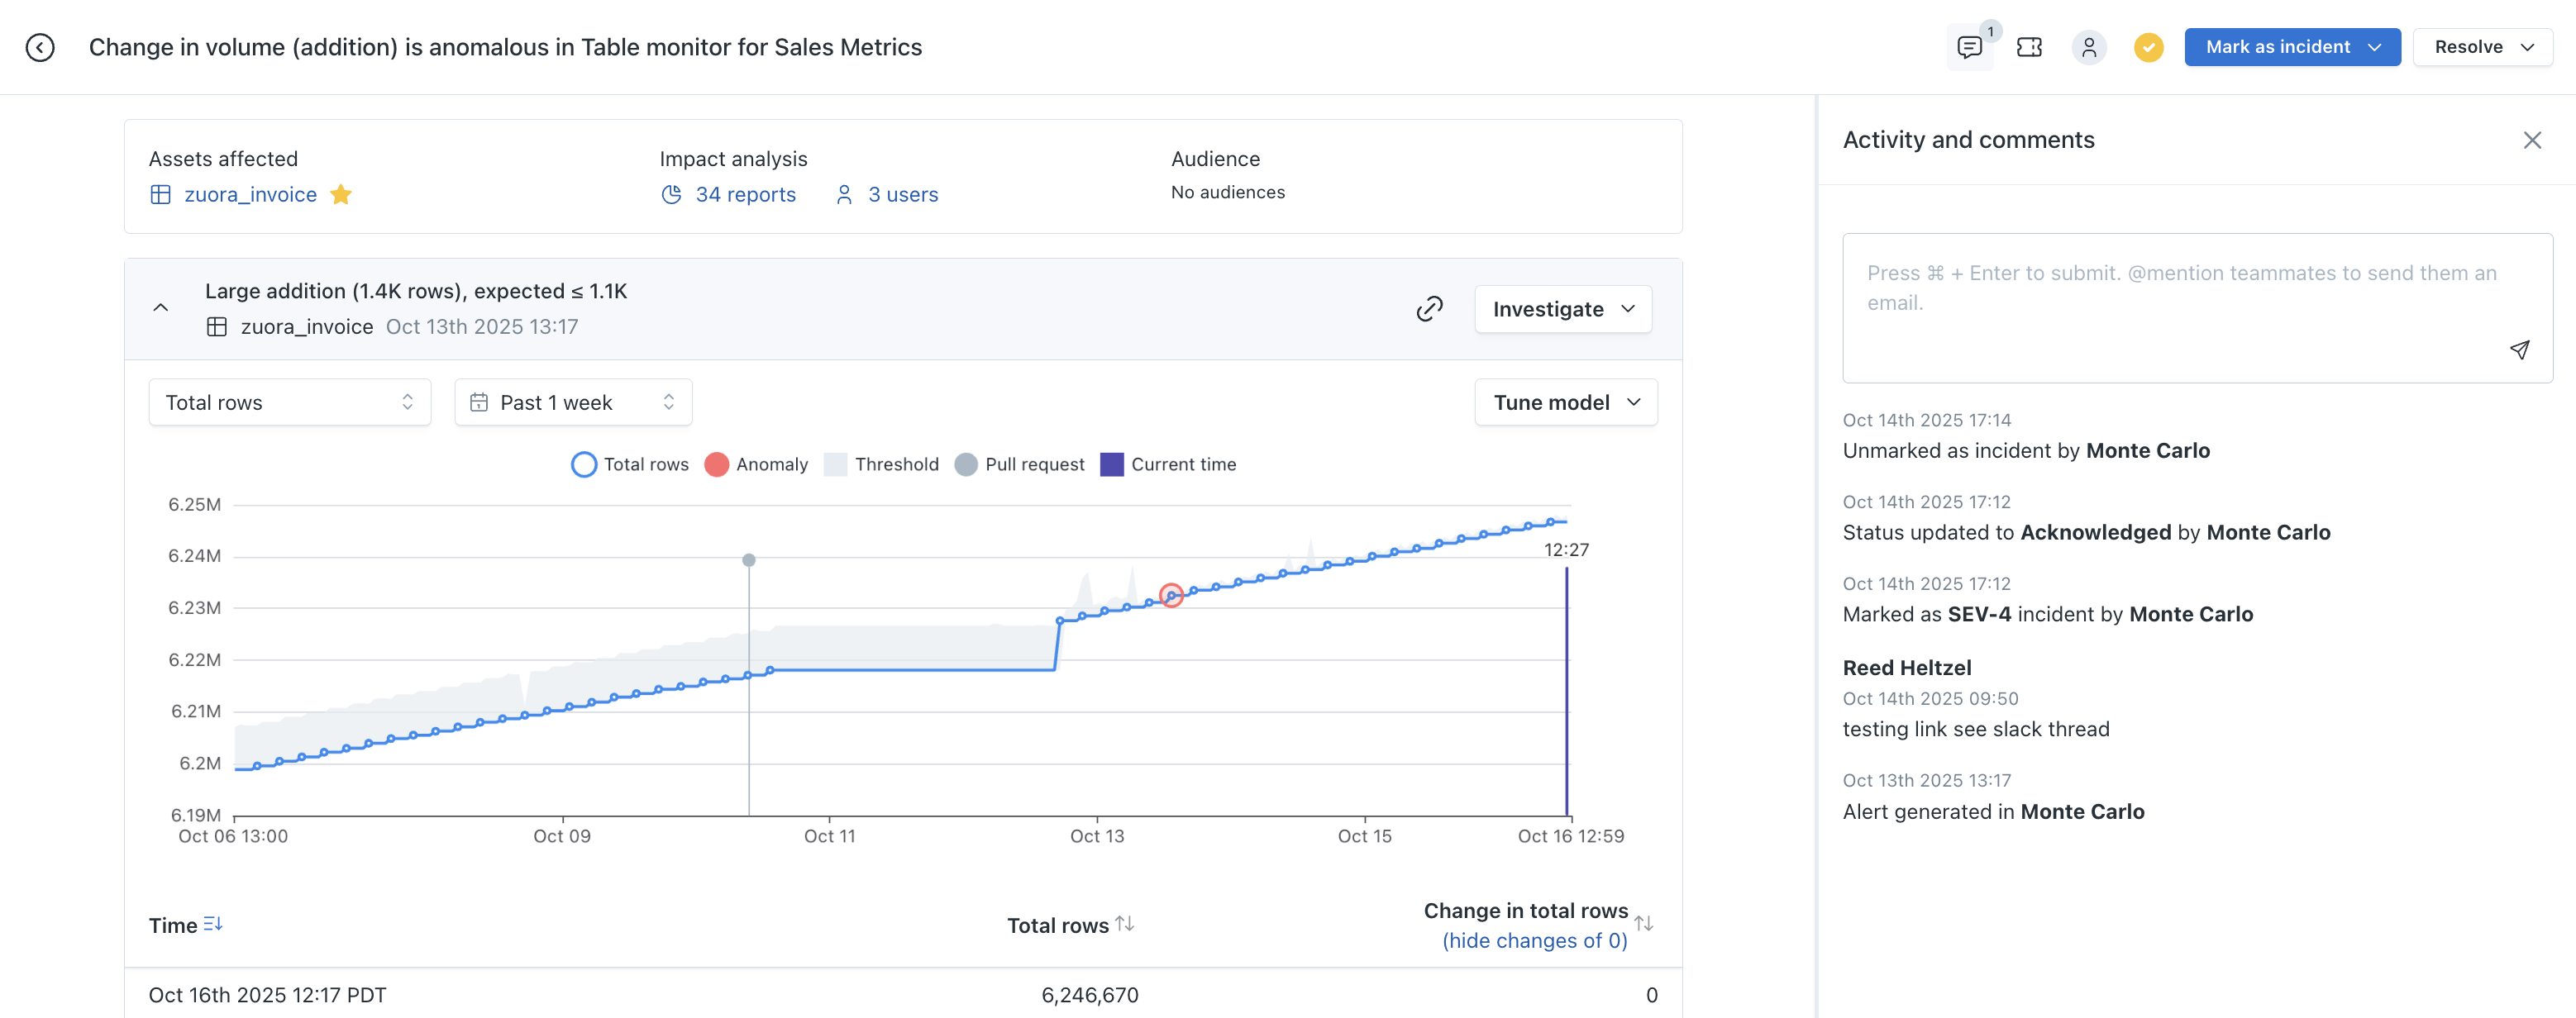Click the red anomaly point on chart
This screenshot has height=1018, width=2576.
click(1171, 596)
